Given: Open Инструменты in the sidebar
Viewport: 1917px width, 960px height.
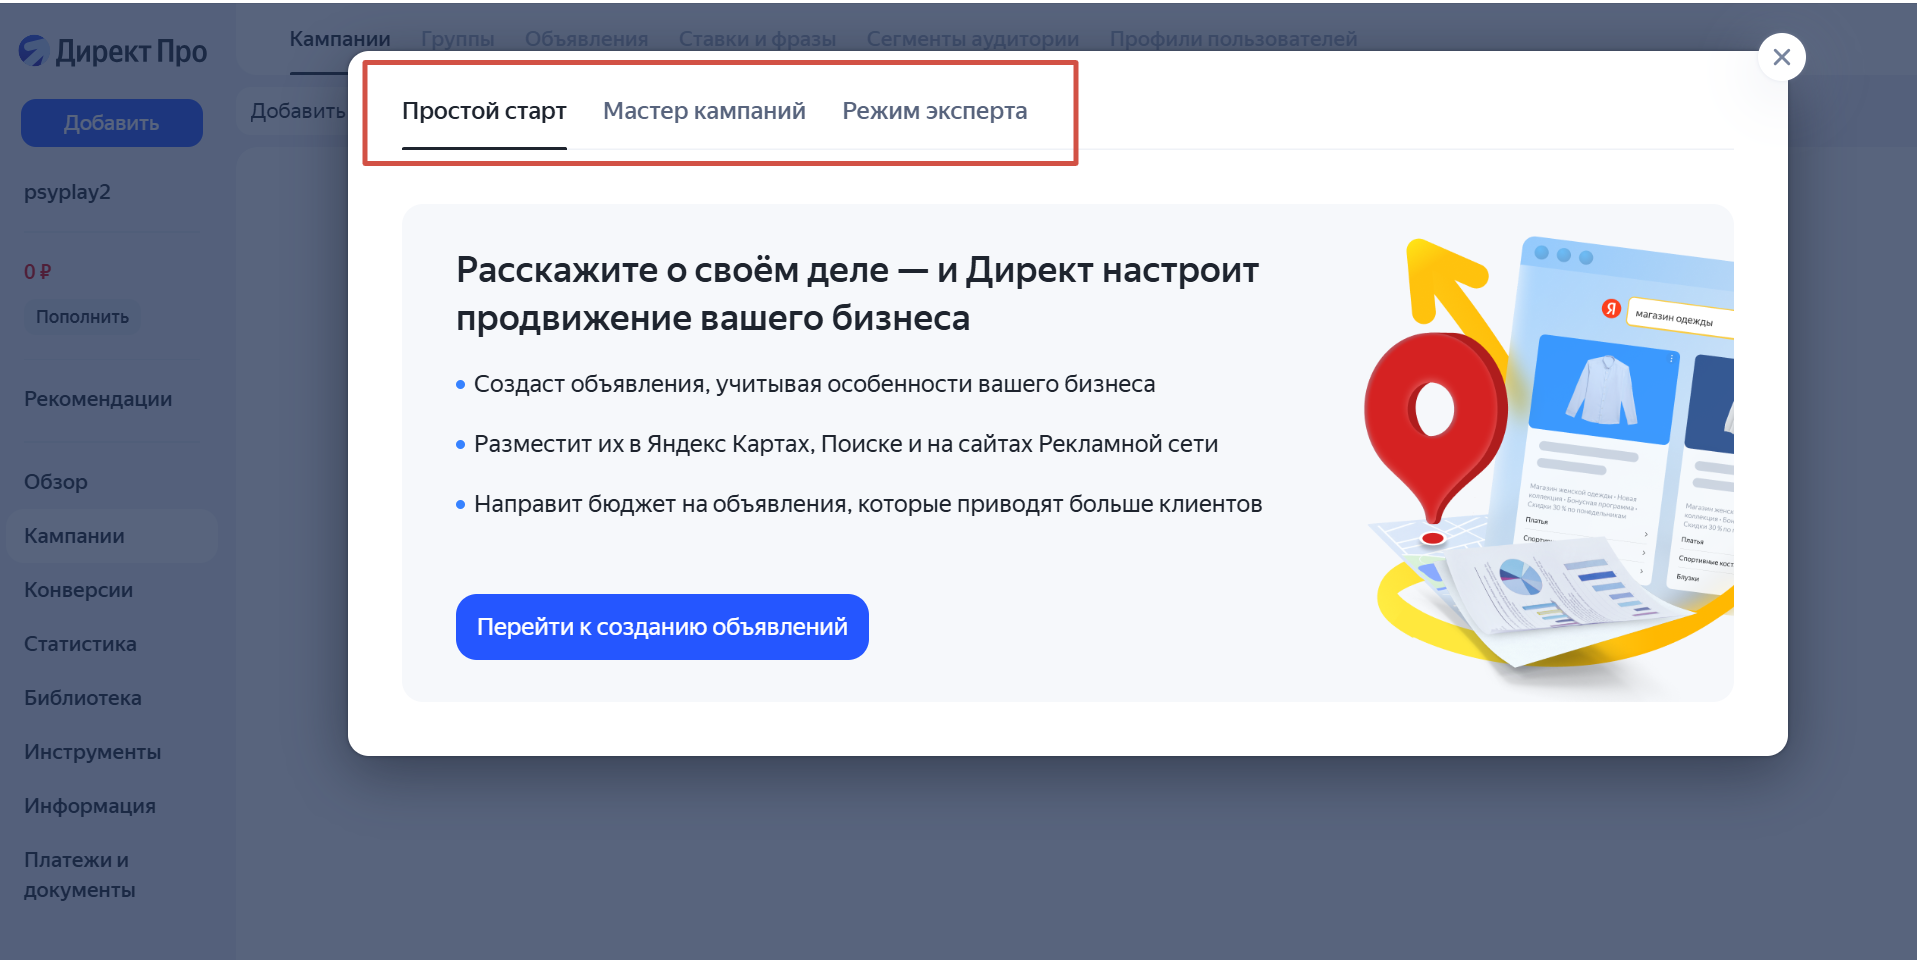Looking at the screenshot, I should click(x=92, y=752).
